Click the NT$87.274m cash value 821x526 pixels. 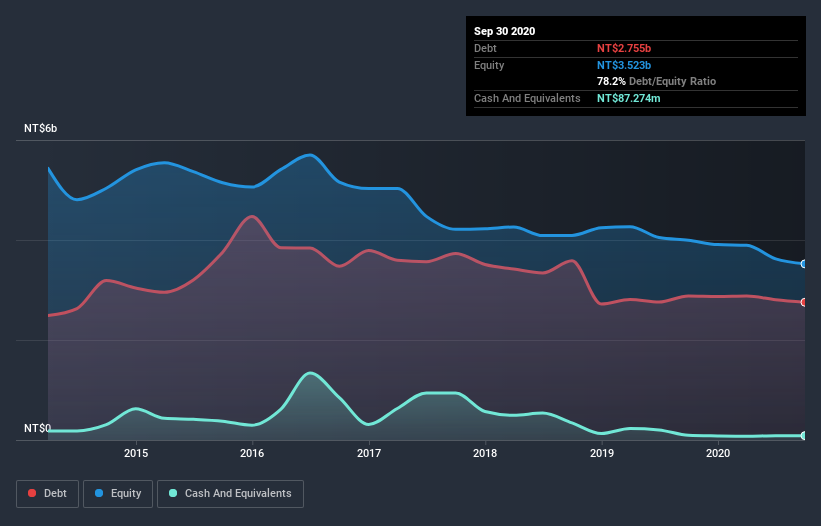point(629,98)
